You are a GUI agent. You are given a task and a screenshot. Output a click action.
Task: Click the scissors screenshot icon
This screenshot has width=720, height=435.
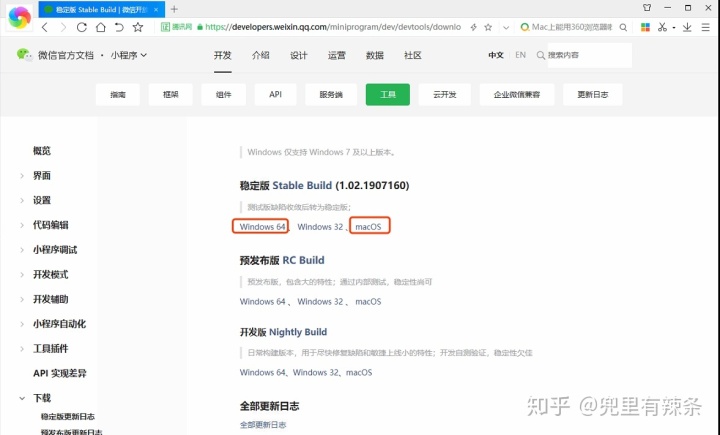point(662,27)
